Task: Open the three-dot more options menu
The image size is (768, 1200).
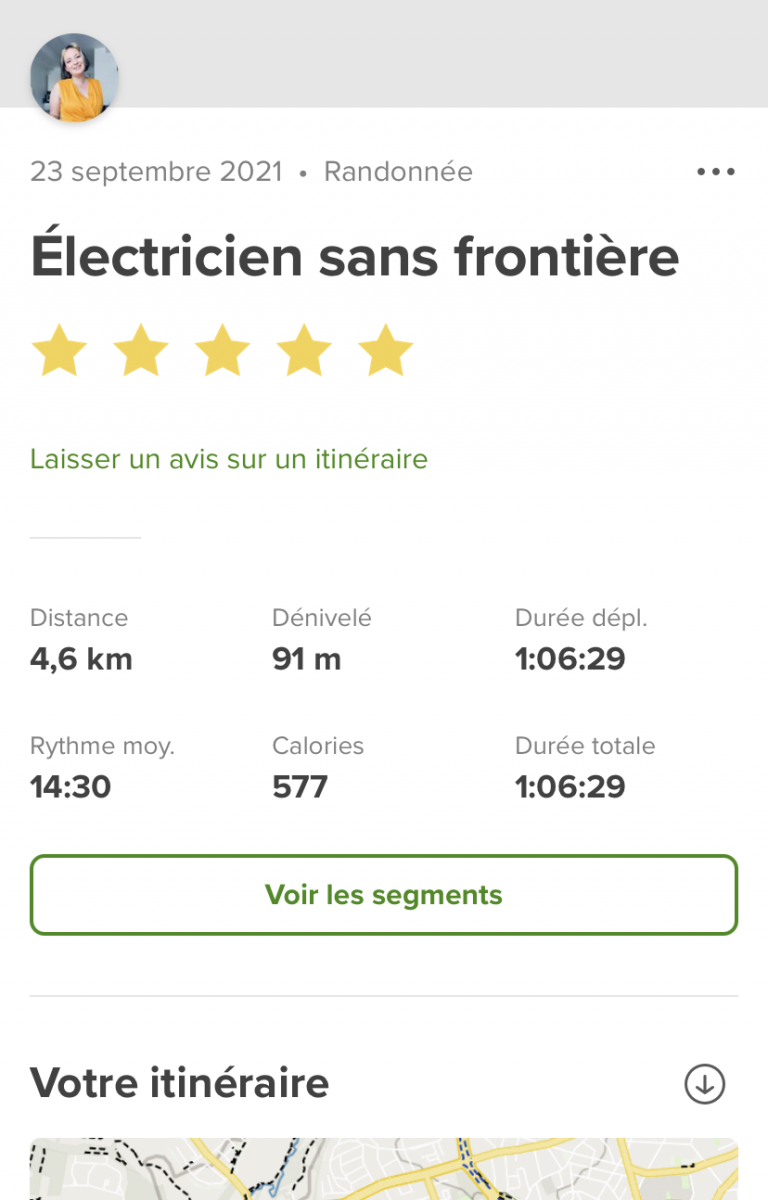Action: (x=716, y=172)
